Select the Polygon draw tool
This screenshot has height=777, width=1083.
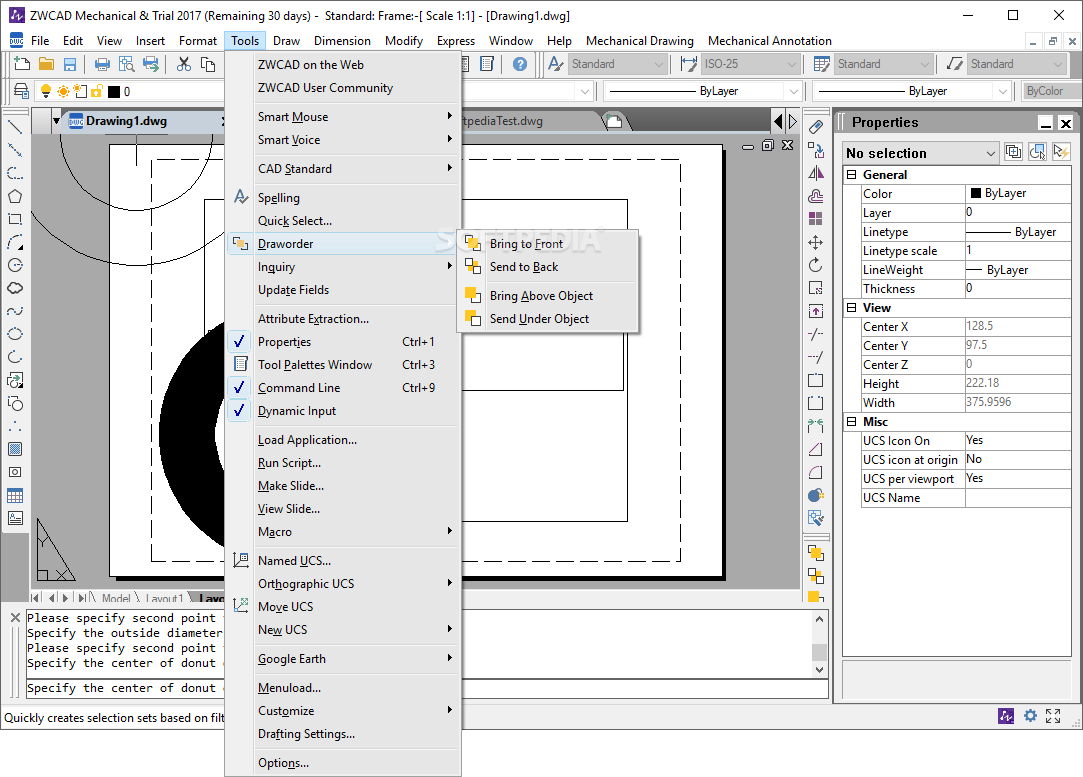point(15,196)
